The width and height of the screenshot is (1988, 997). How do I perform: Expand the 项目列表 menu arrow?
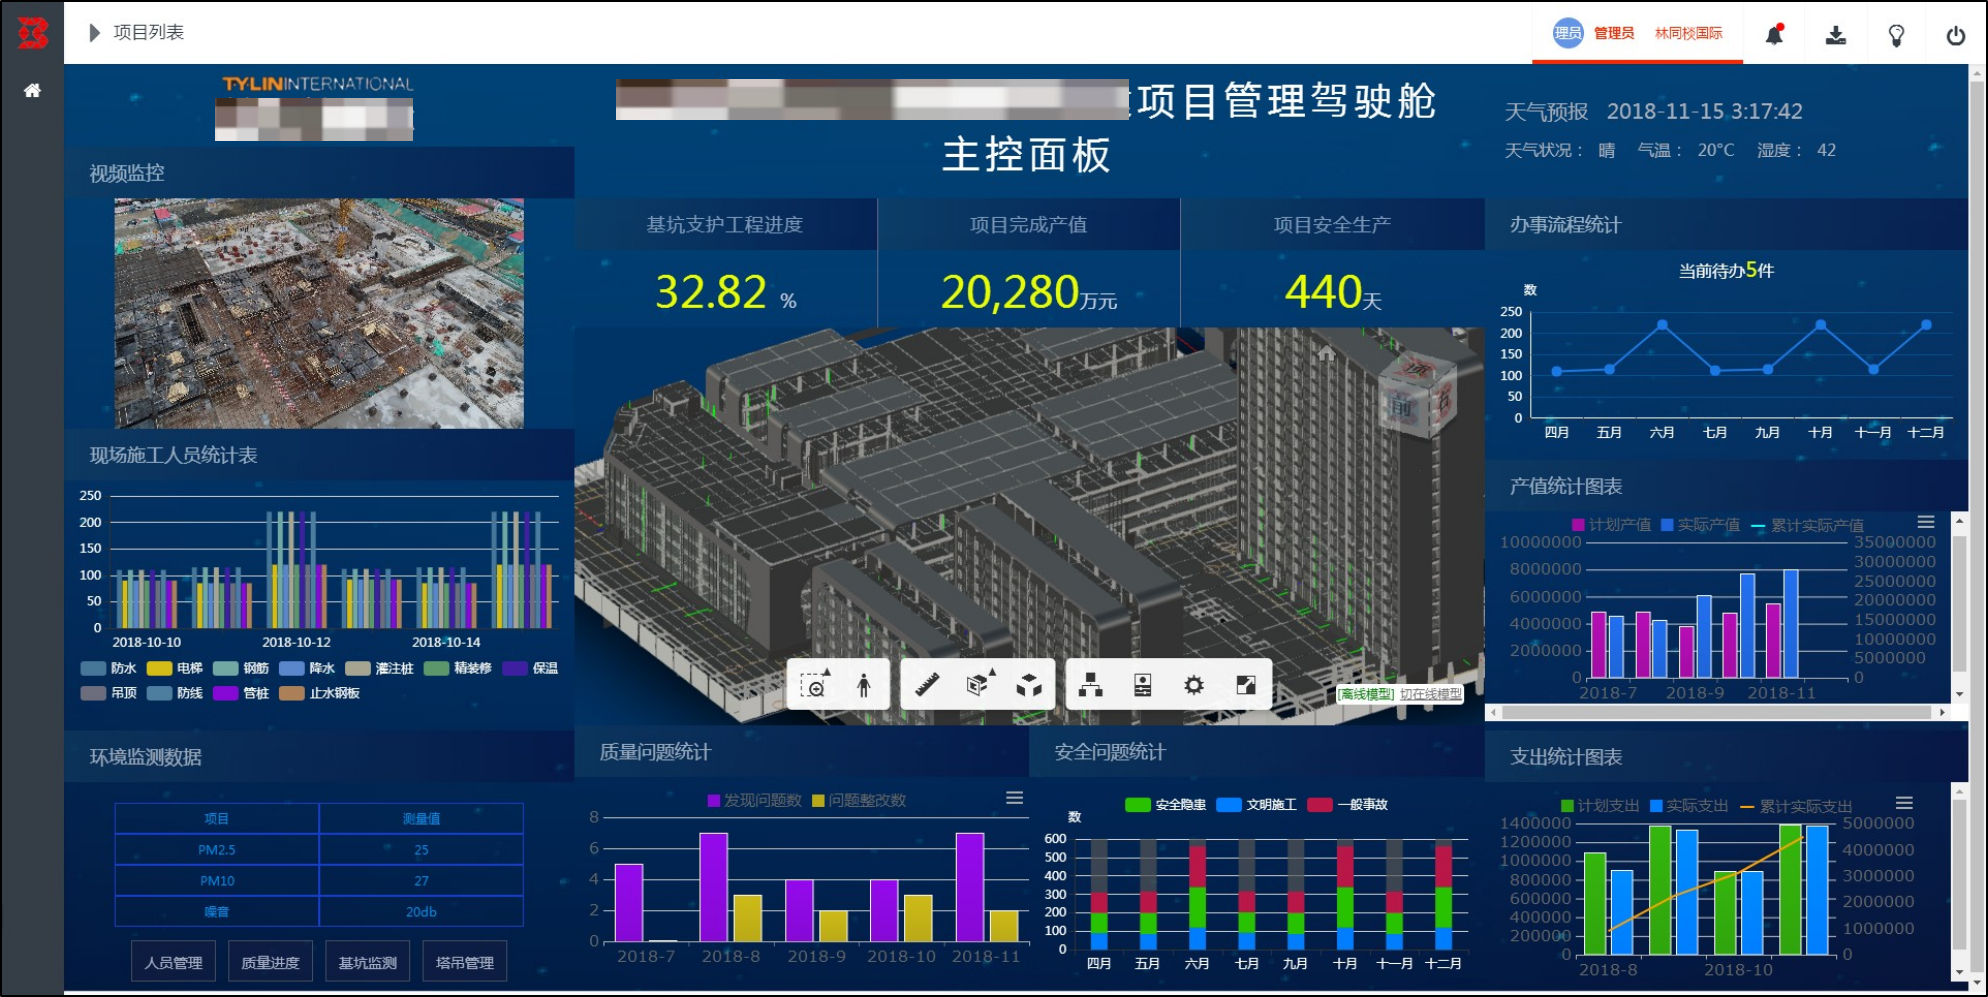(x=94, y=33)
